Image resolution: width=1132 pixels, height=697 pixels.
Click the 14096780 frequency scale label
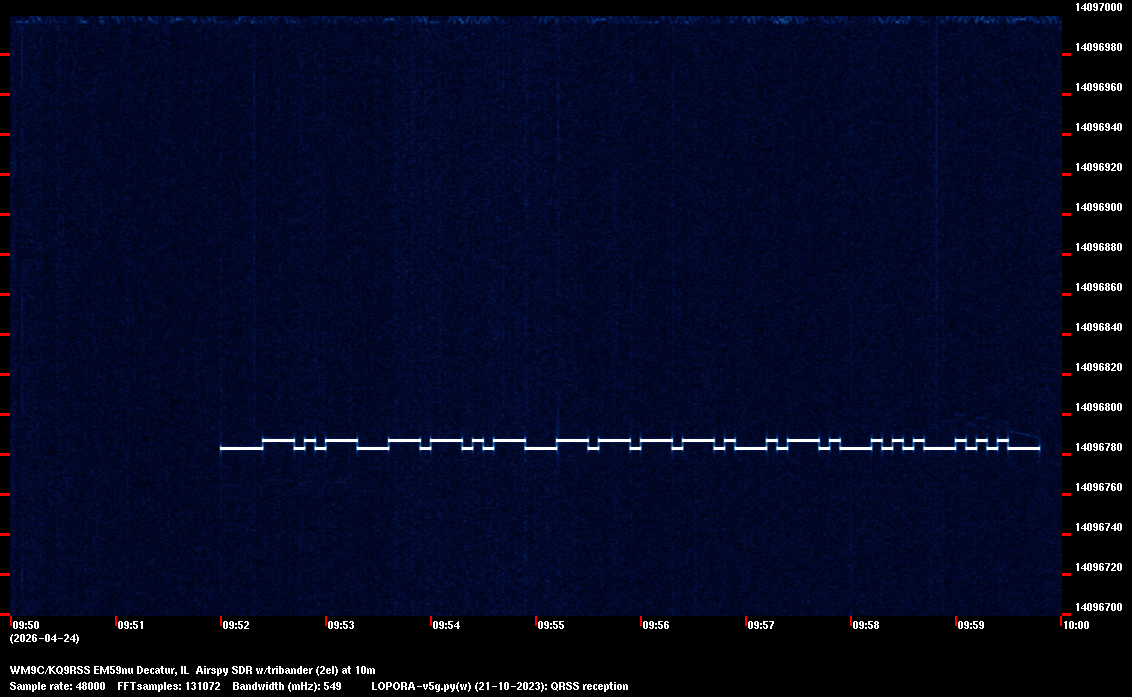click(x=1098, y=447)
